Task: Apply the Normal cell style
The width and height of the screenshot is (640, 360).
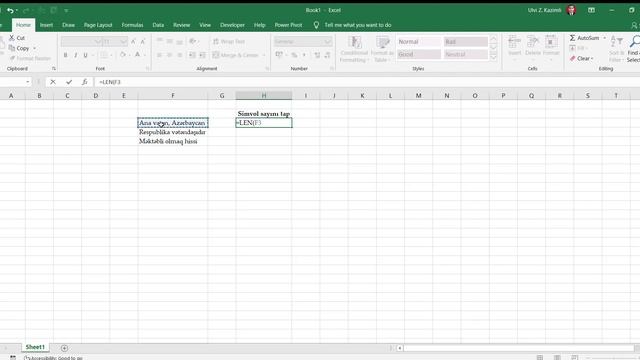Action: coord(419,42)
